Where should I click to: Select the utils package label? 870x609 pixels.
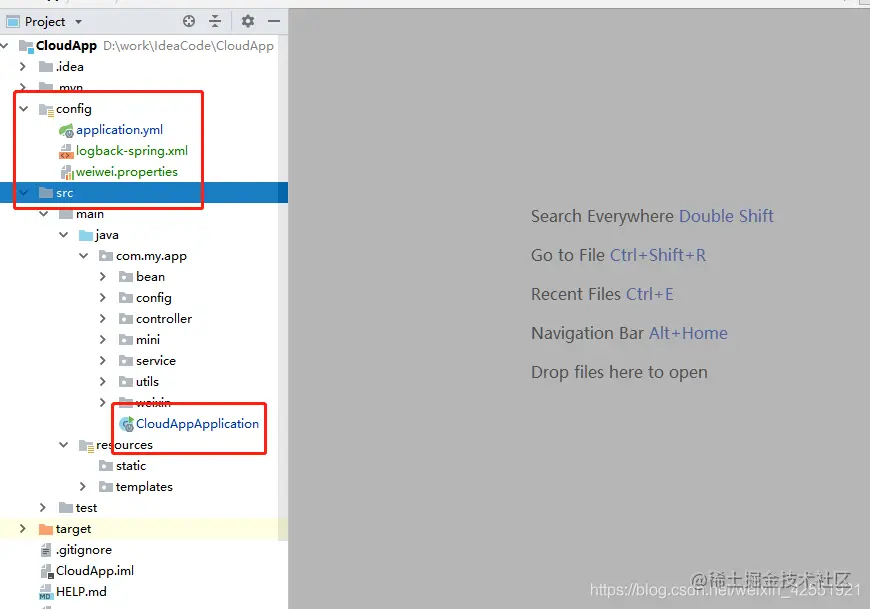coord(148,382)
